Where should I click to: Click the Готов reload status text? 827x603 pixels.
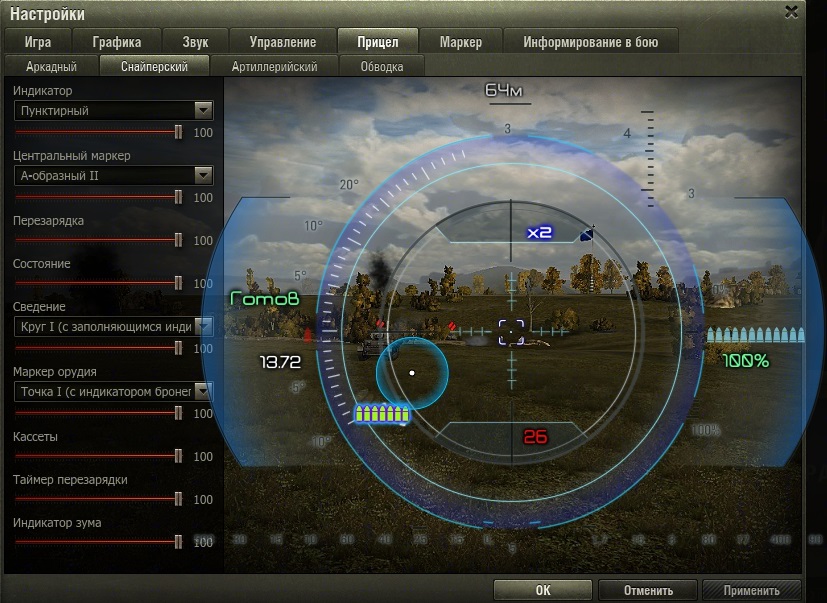point(265,299)
